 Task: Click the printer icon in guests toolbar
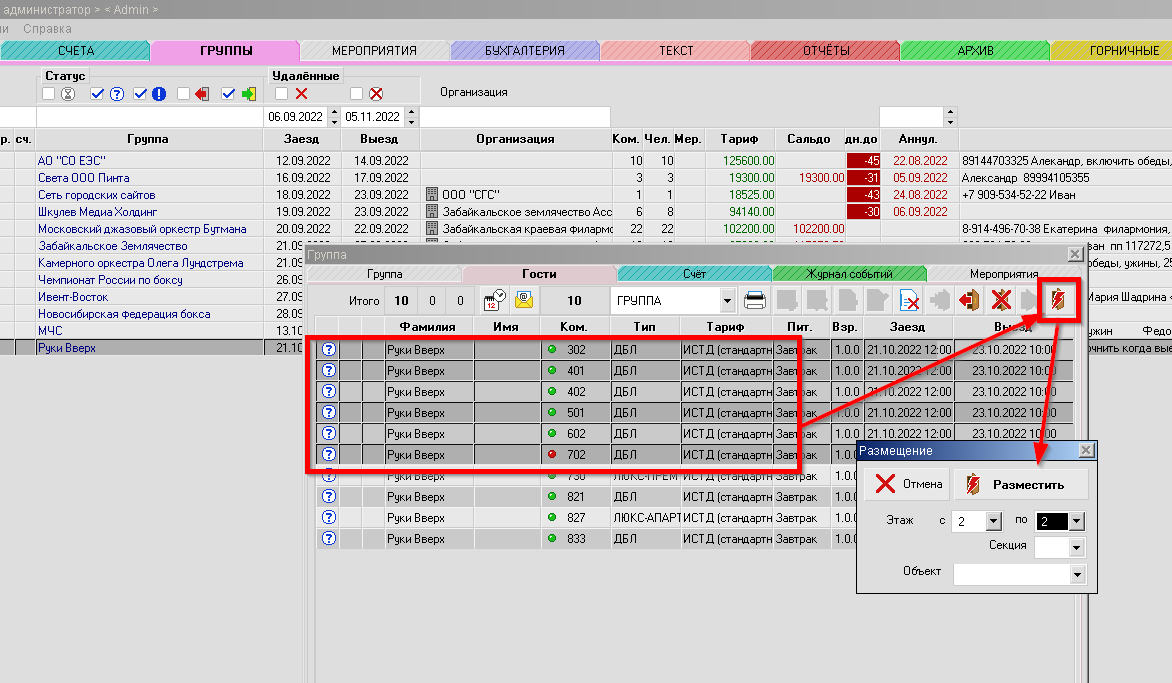point(756,300)
